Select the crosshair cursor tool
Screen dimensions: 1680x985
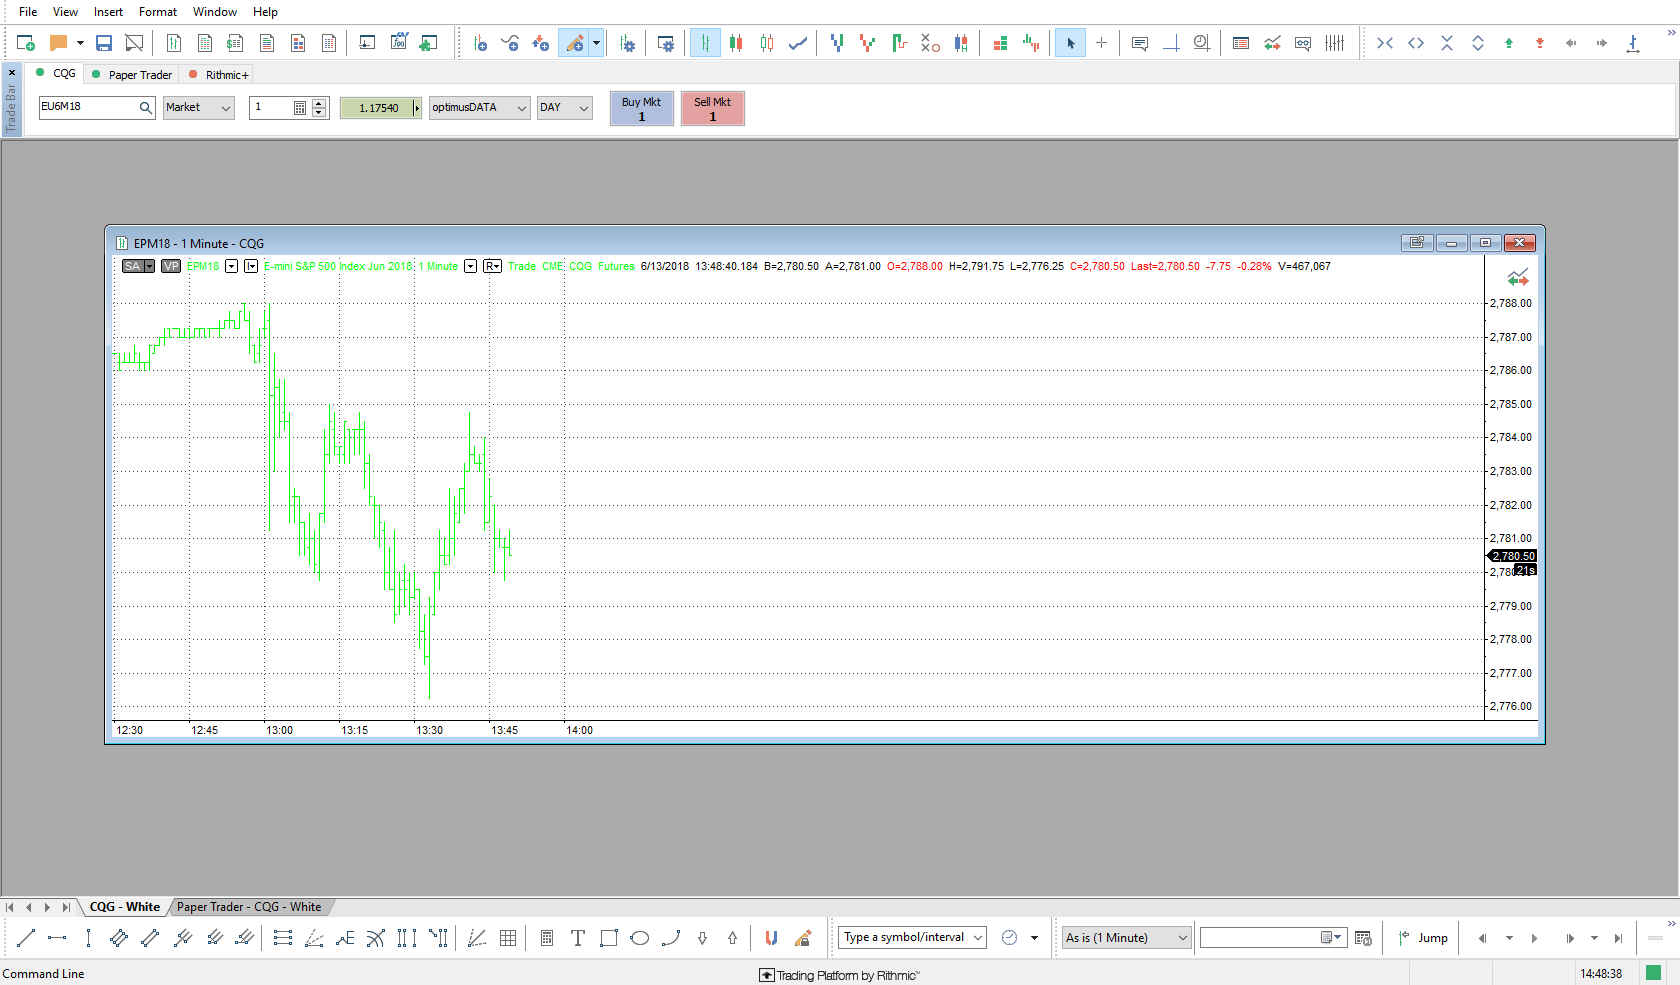1101,43
